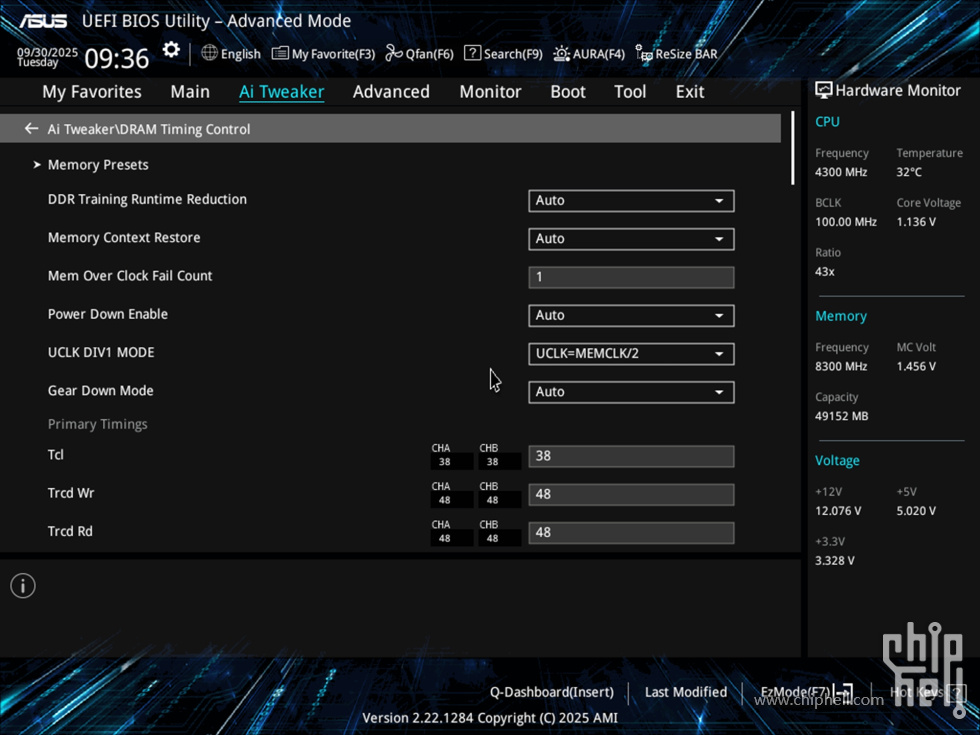Click the settings gear icon
The image size is (980, 735).
171,50
